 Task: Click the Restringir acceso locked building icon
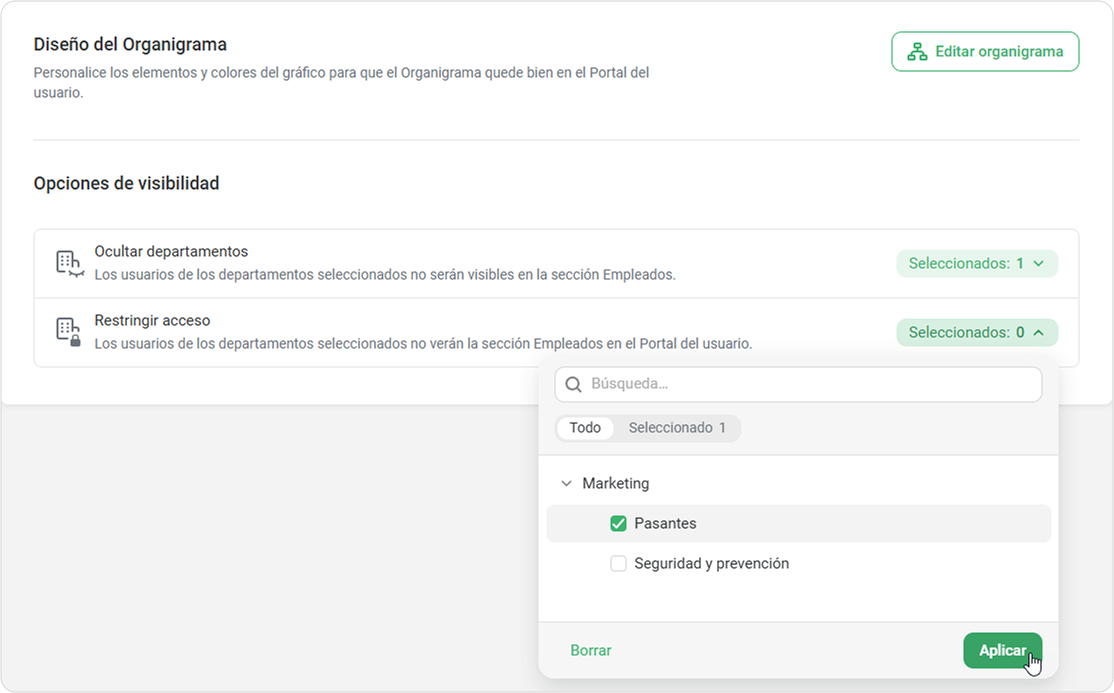click(67, 332)
